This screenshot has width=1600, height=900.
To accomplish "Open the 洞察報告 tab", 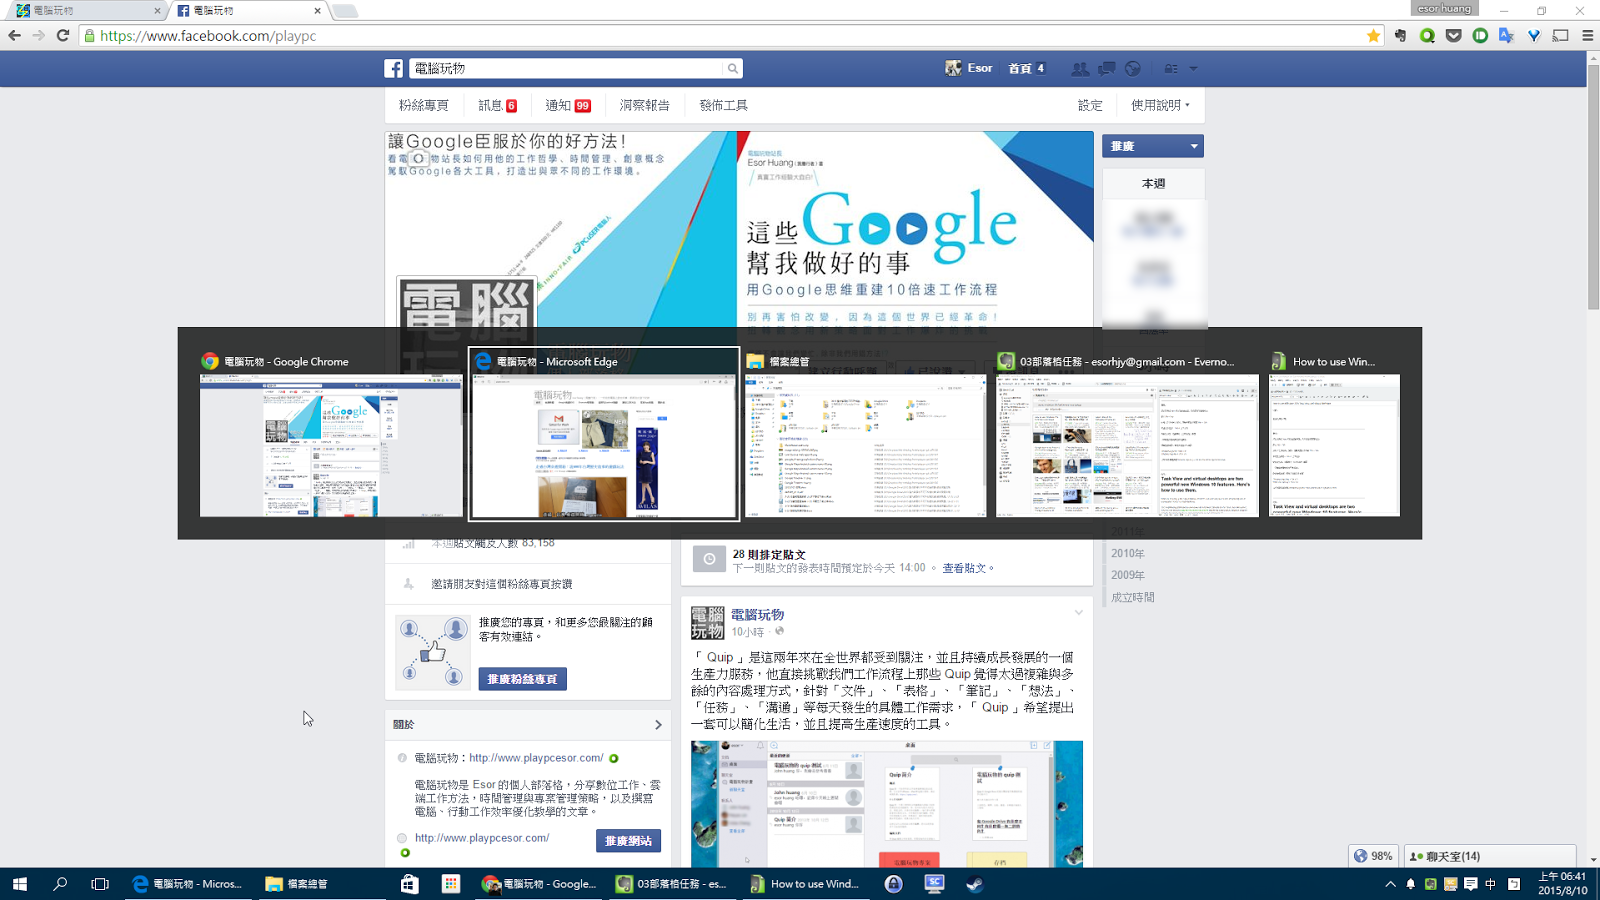I will 644,105.
